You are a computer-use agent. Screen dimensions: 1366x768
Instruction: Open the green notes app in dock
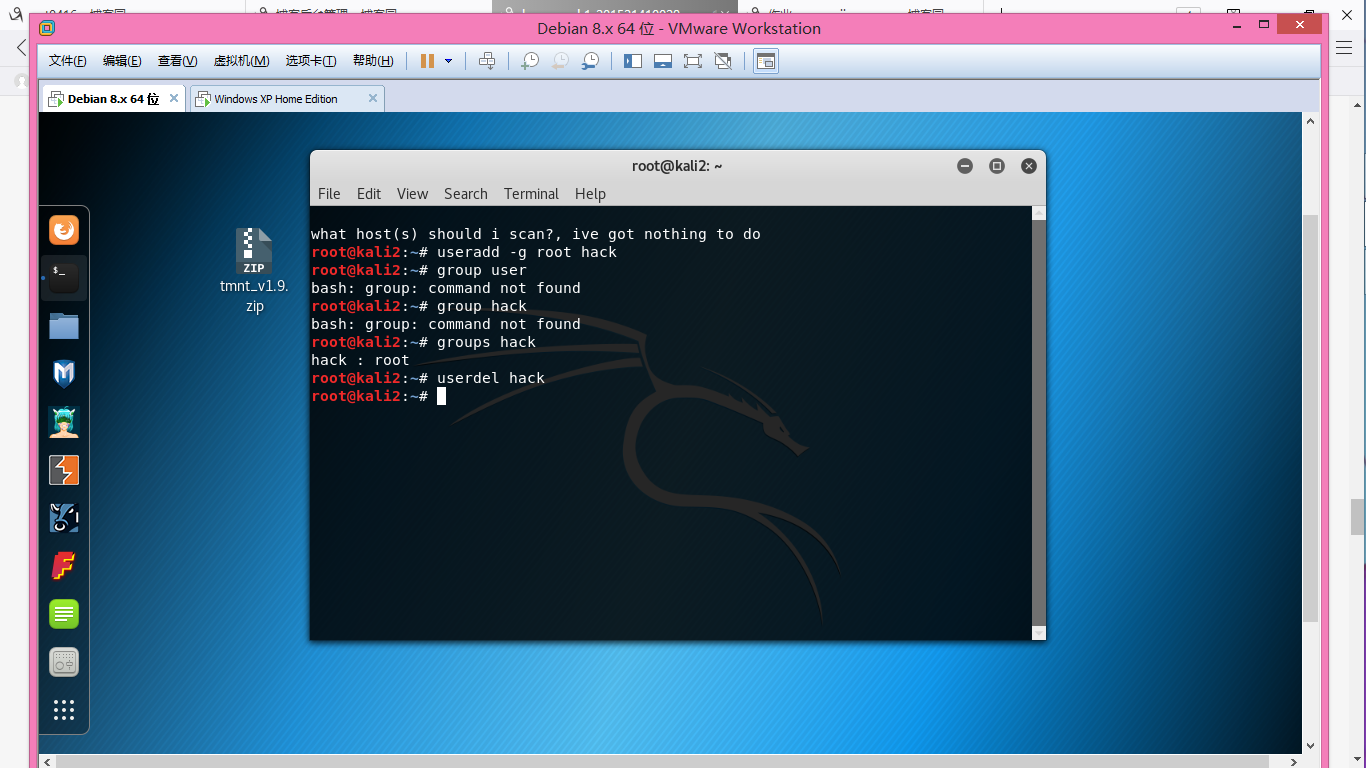64,614
